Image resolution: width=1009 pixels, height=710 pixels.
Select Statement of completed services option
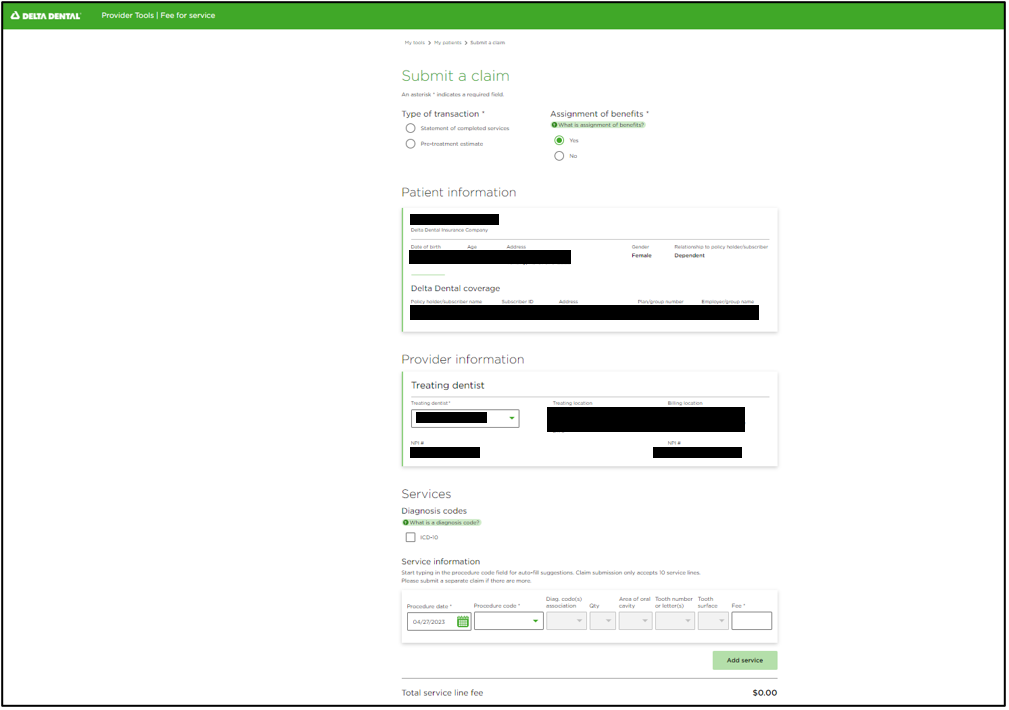410,128
